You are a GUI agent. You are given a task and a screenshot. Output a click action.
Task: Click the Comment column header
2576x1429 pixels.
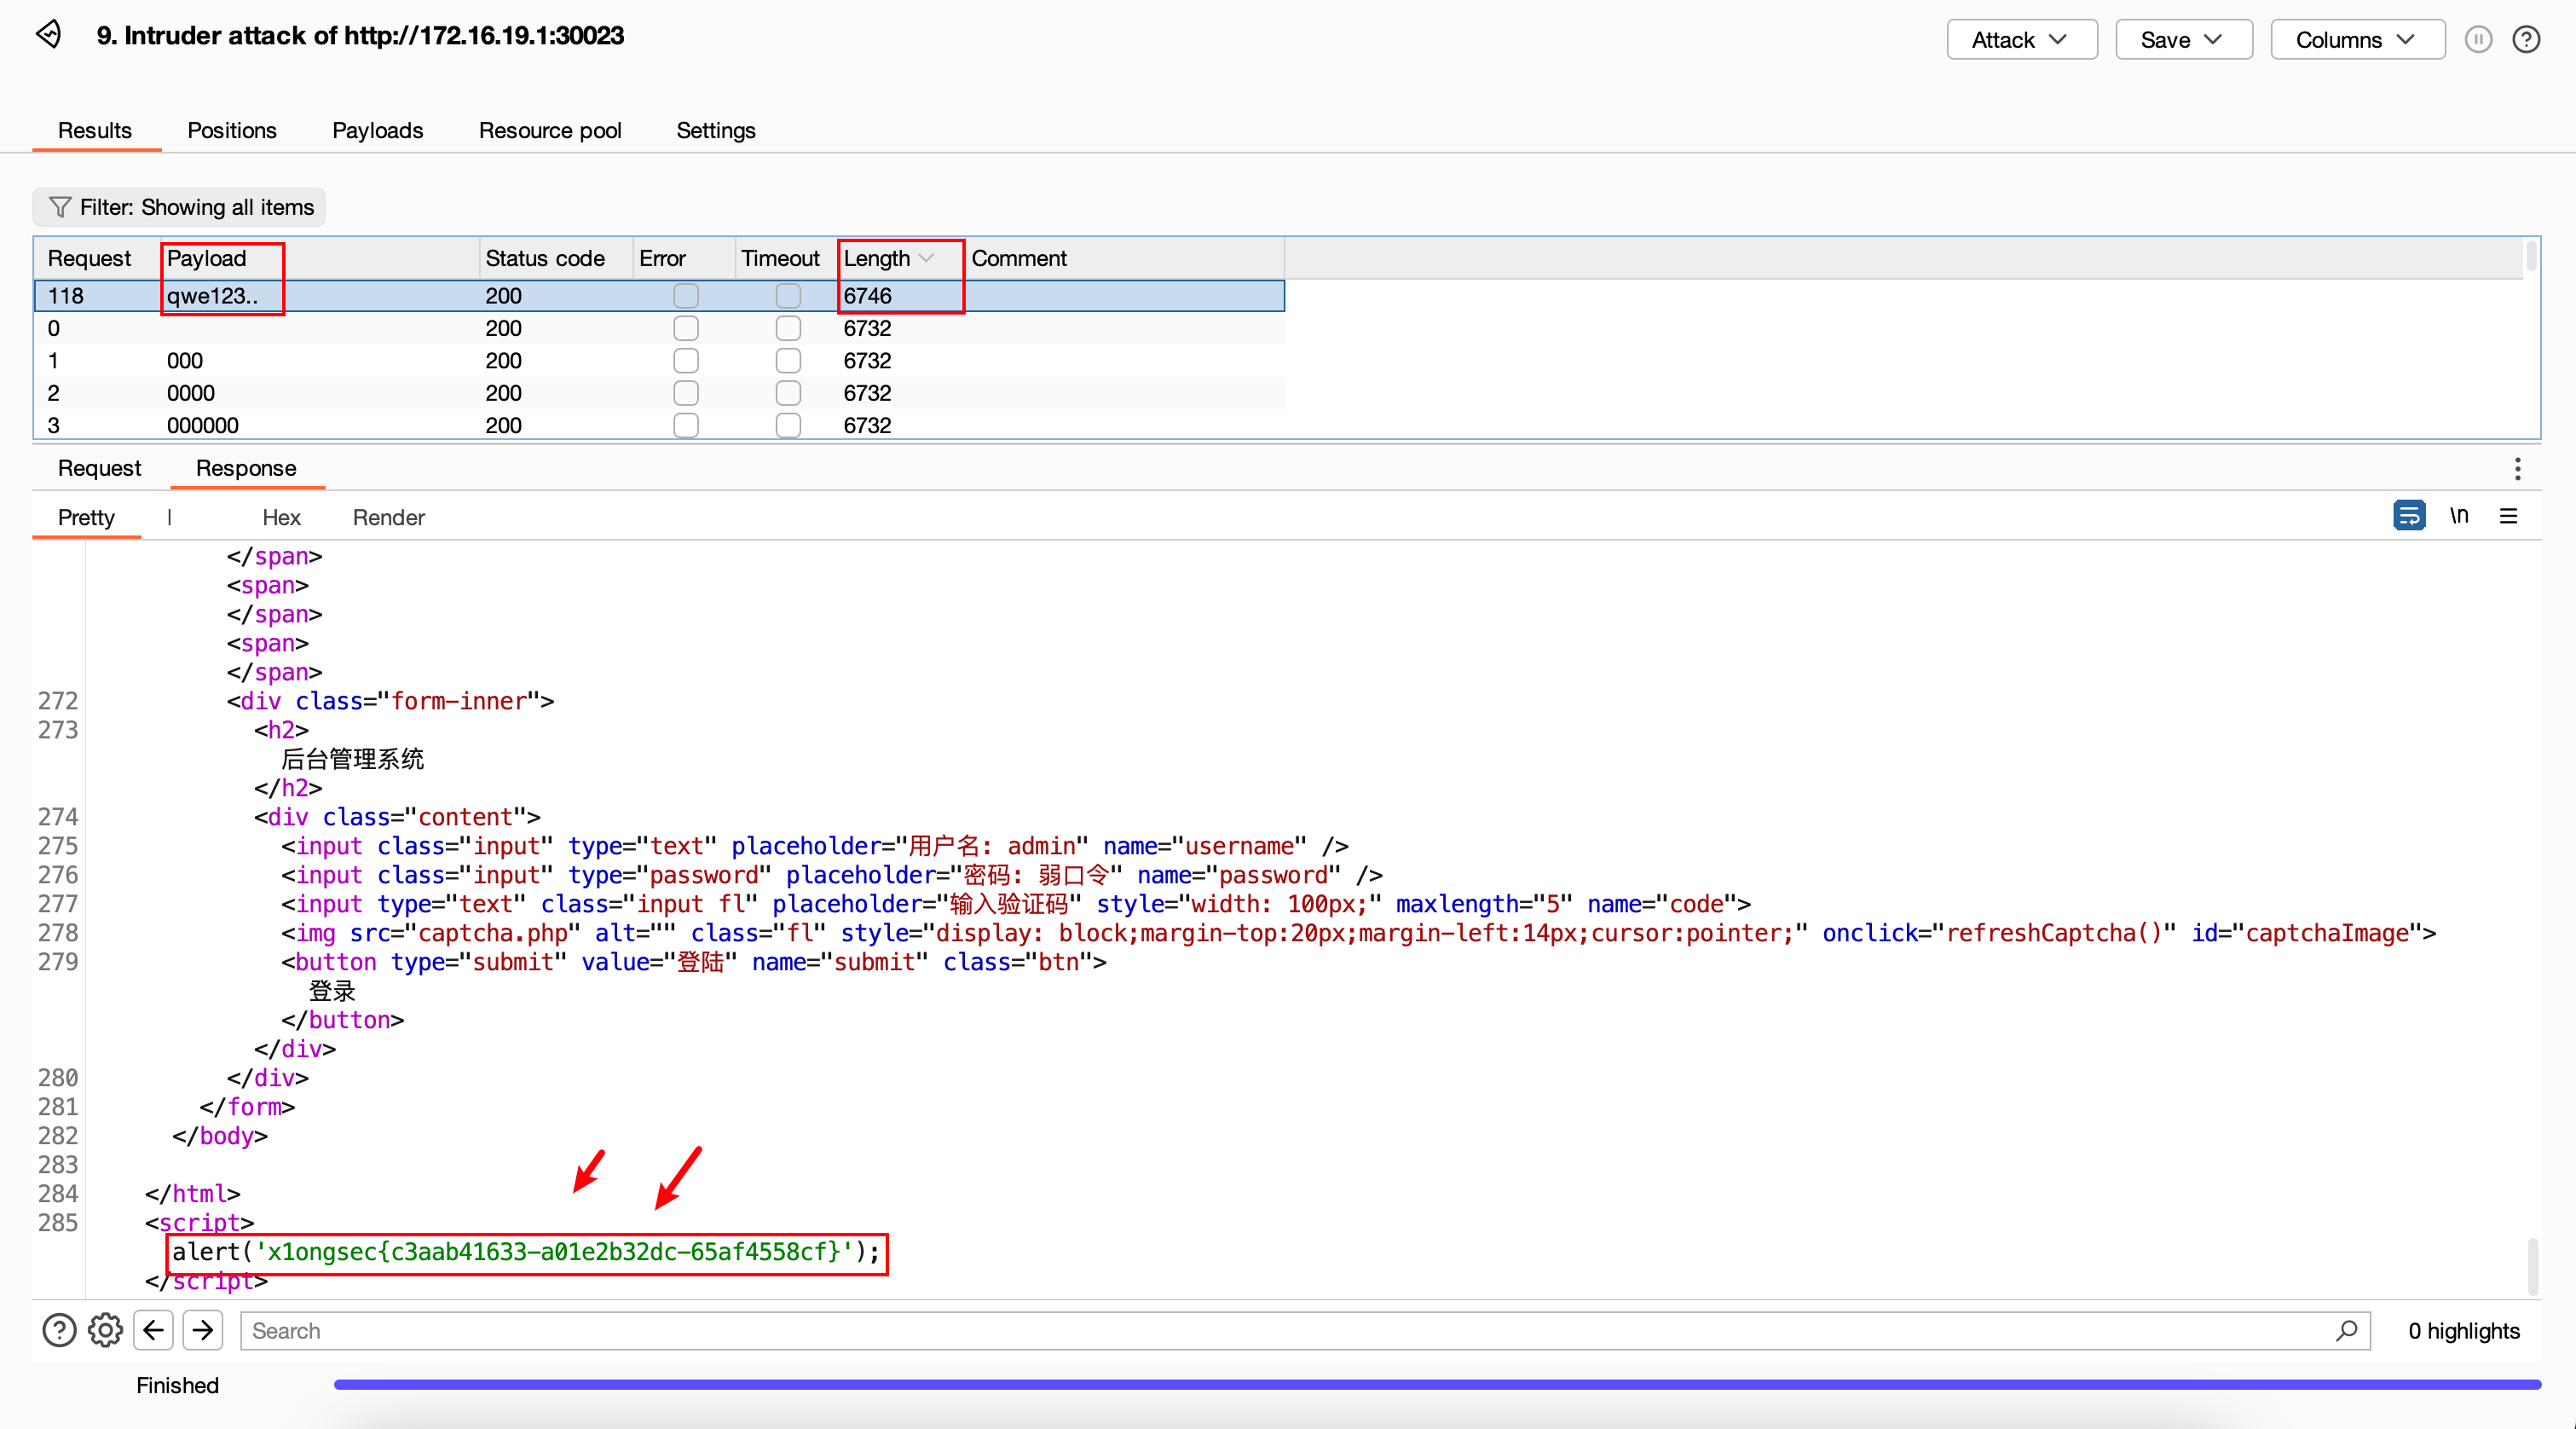[x=1125, y=258]
